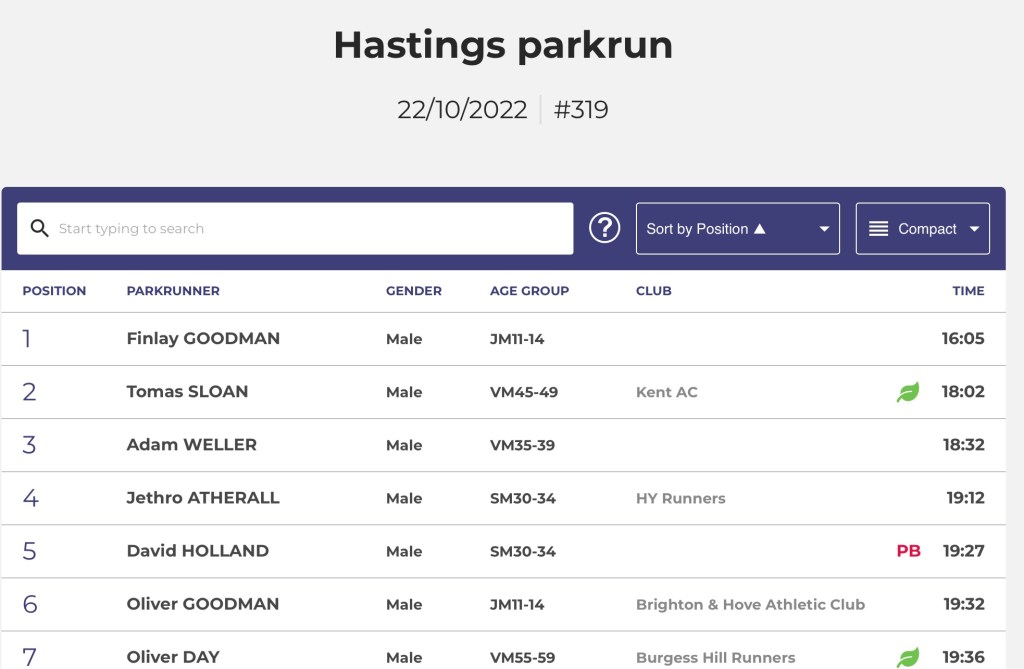
Task: Click the green leaf icon for Tomas Sloan
Action: 907,392
